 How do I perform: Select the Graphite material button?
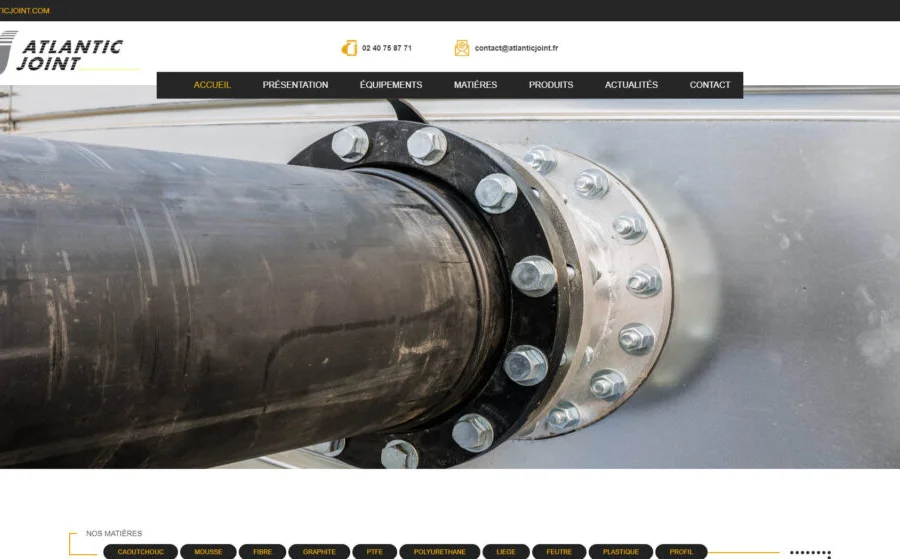(x=319, y=552)
